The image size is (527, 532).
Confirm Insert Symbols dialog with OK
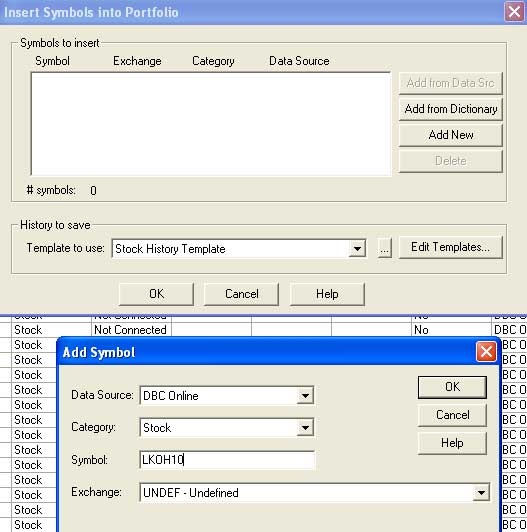156,294
